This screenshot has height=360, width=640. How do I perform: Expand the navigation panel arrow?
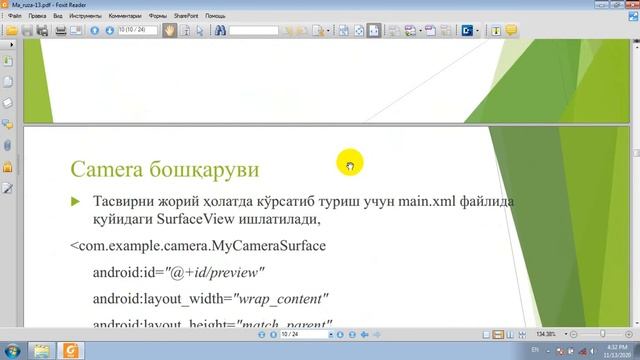[x=11, y=44]
